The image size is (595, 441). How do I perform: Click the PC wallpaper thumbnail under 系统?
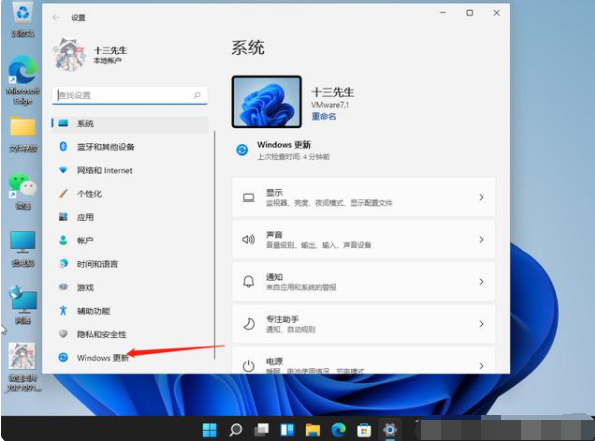[x=267, y=102]
